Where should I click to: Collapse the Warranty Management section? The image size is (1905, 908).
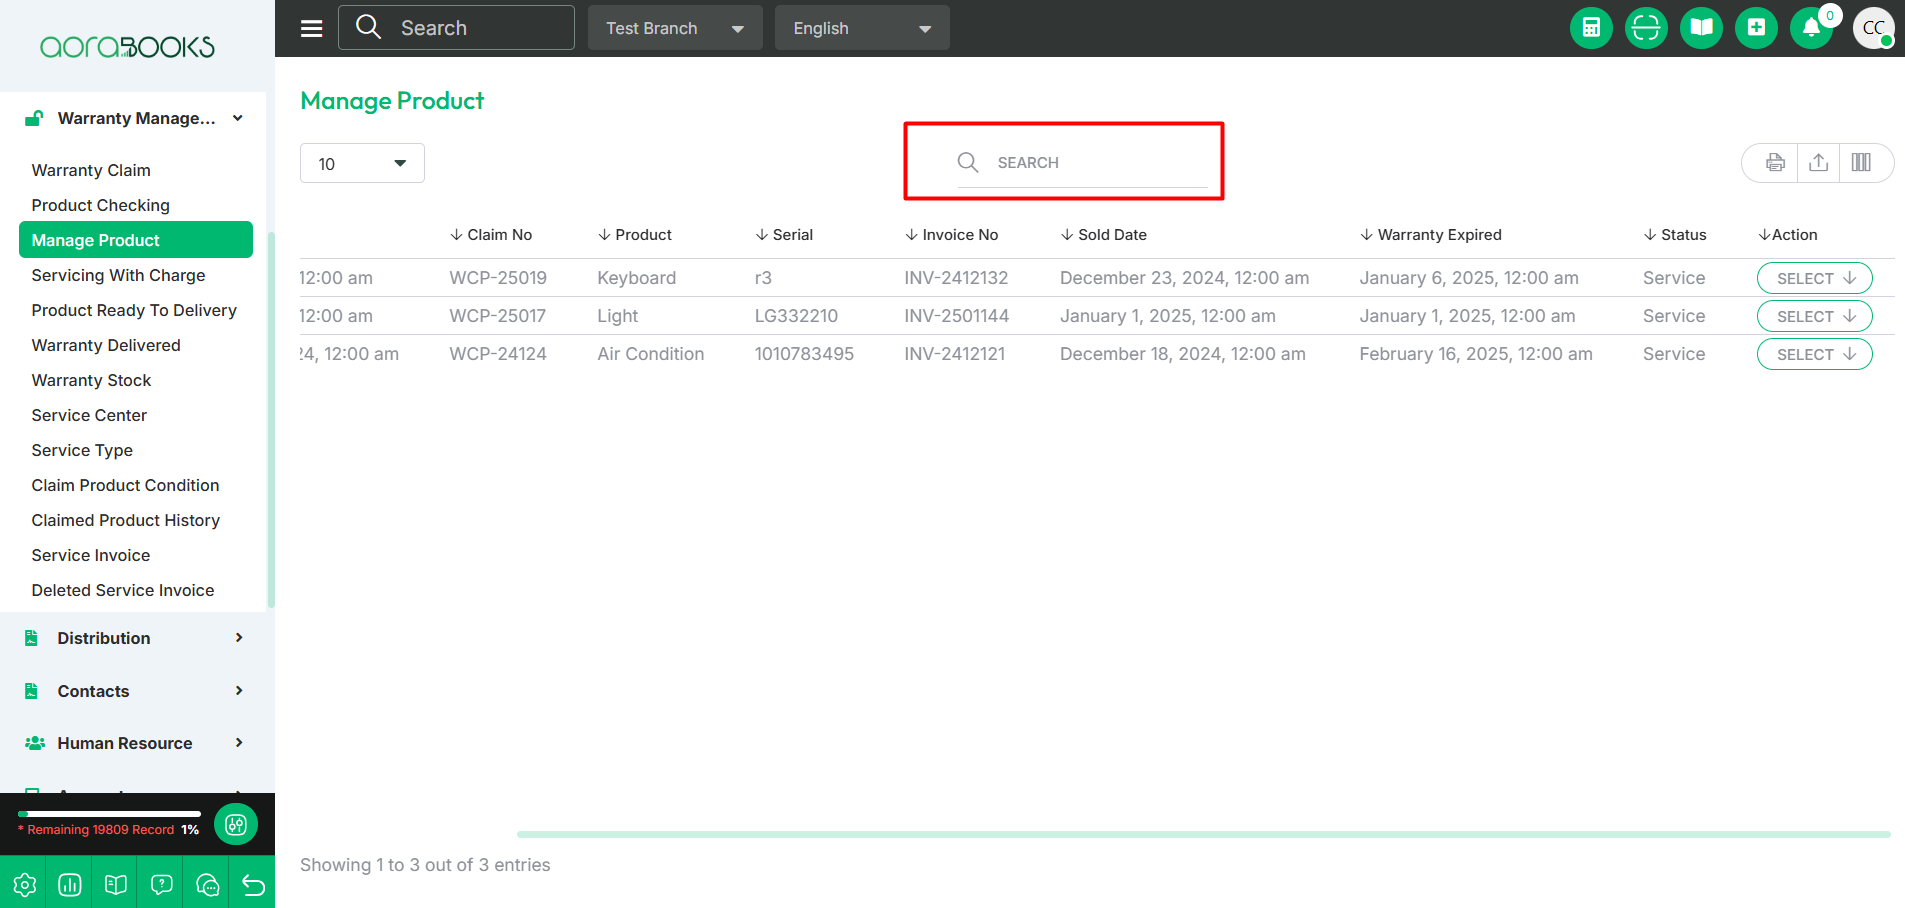click(136, 118)
